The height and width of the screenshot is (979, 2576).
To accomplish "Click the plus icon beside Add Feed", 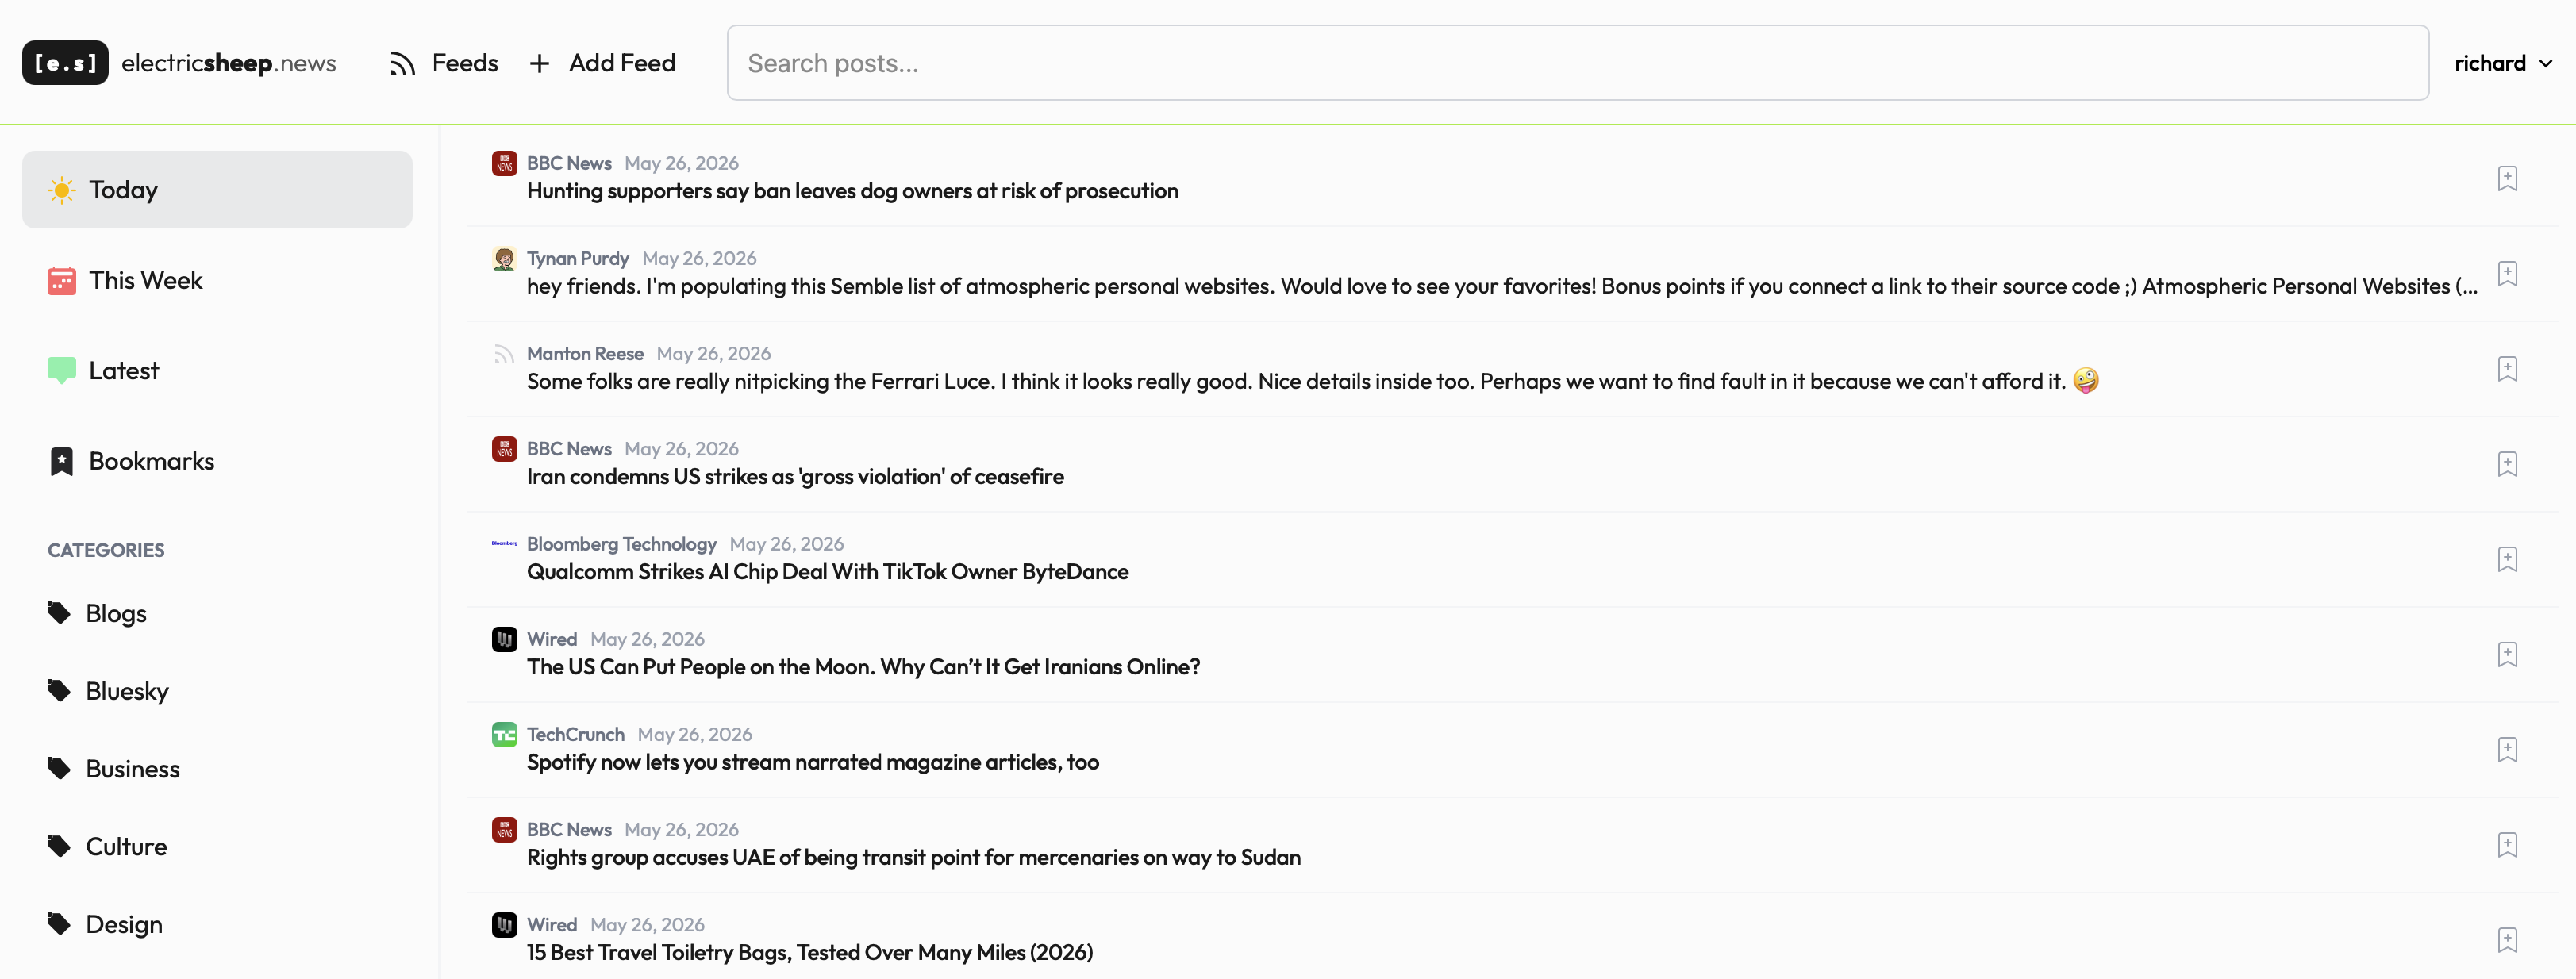I will tap(539, 64).
